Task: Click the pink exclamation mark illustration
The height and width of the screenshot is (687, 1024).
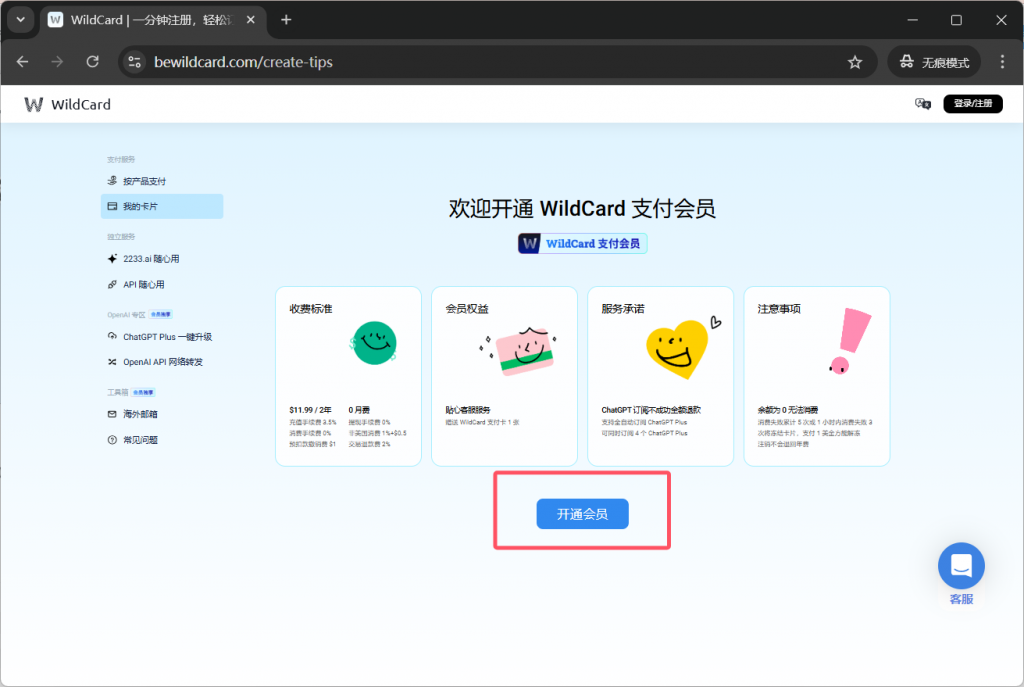Action: coord(850,340)
